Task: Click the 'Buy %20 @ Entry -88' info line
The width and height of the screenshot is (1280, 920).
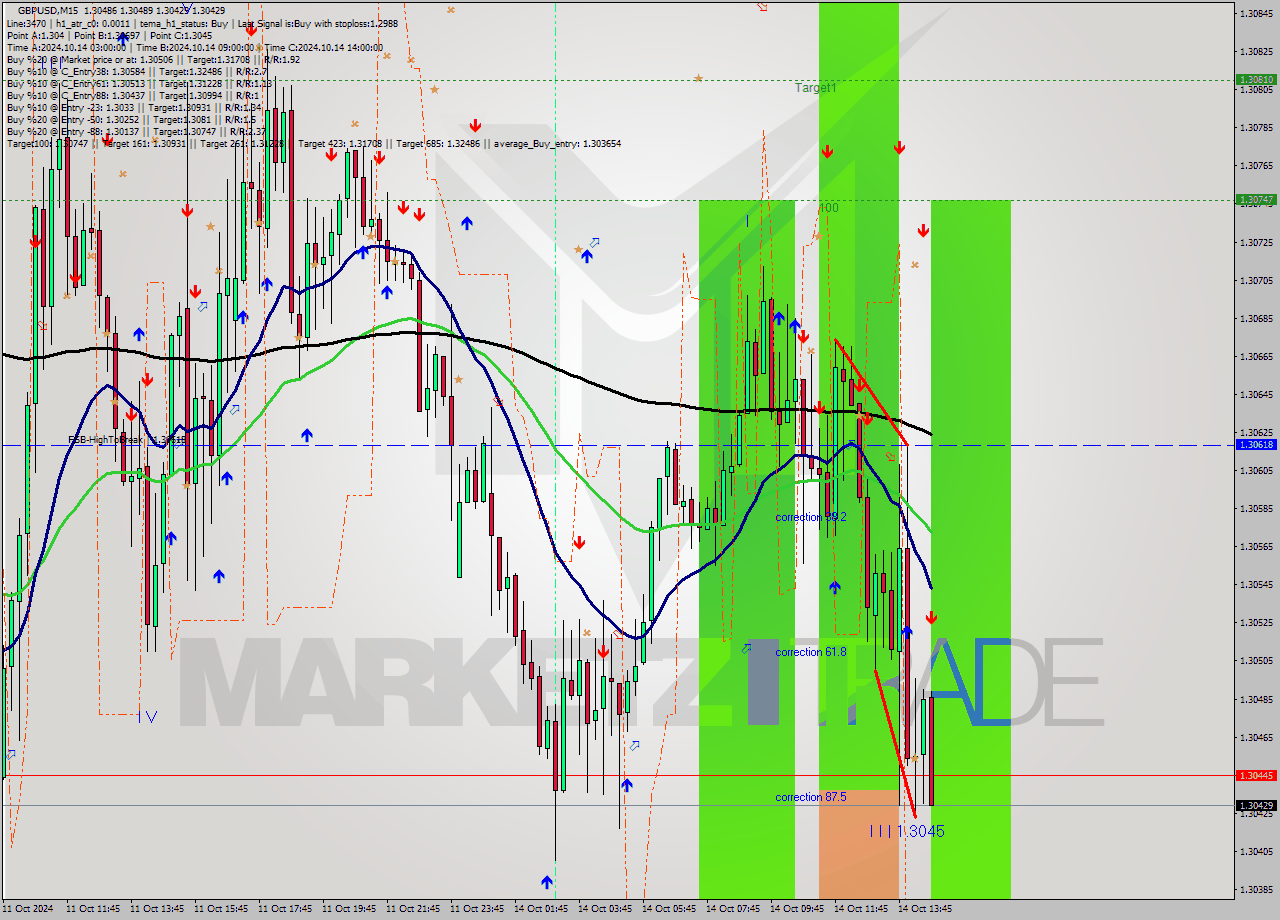Action: [x=136, y=131]
